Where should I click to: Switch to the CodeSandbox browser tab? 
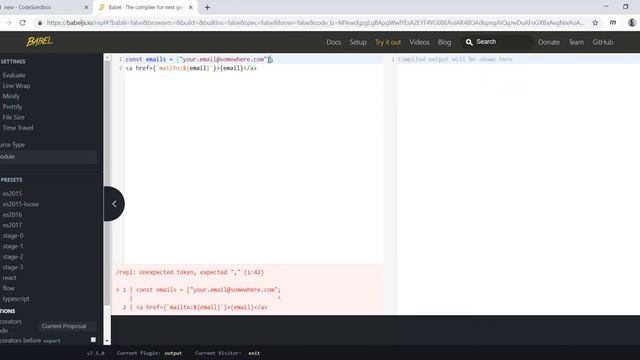click(44, 7)
